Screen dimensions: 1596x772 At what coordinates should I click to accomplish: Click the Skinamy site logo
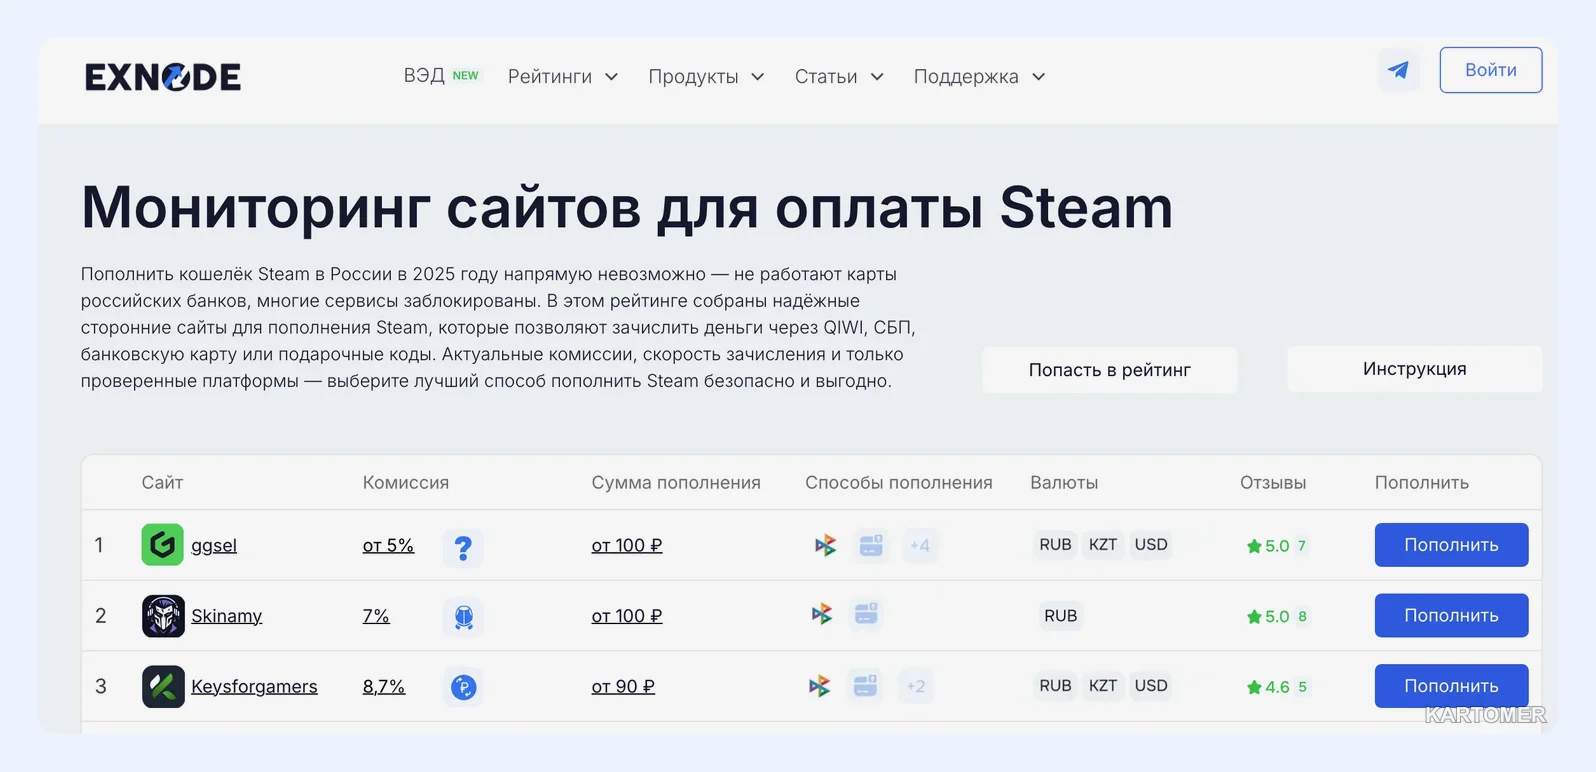163,616
